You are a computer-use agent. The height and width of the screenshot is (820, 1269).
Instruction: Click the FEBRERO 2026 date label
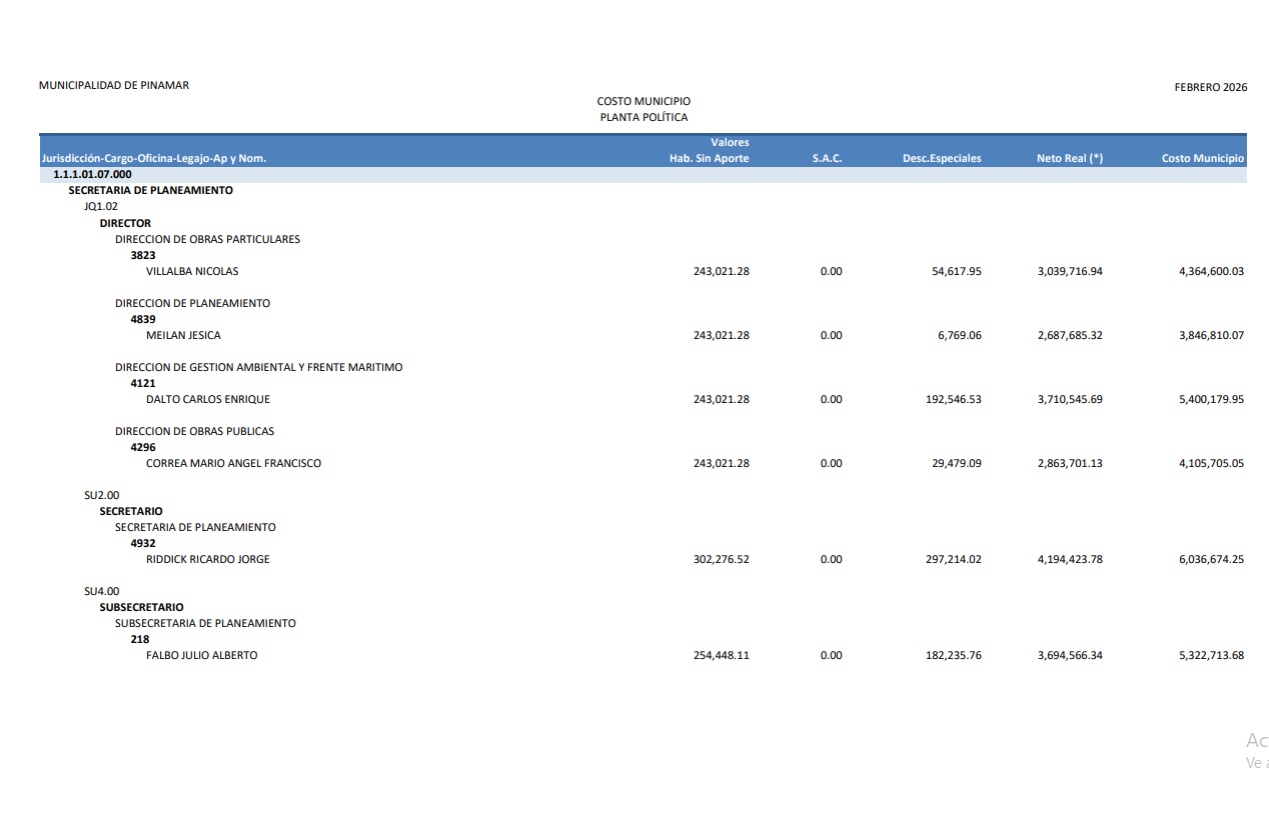[x=1210, y=87]
